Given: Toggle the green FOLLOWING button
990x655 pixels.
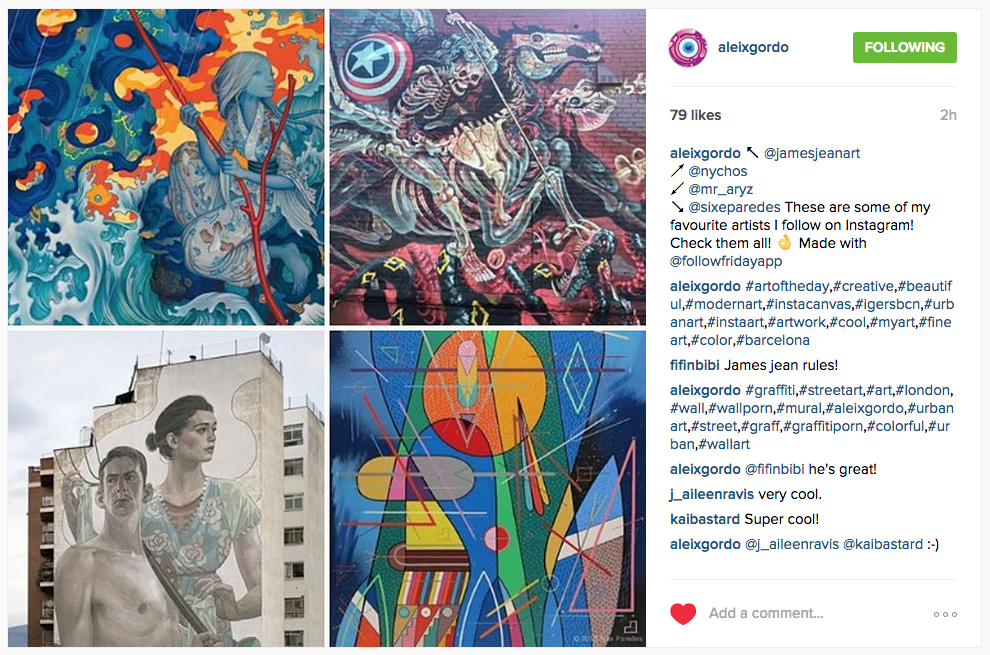Looking at the screenshot, I should coord(904,47).
